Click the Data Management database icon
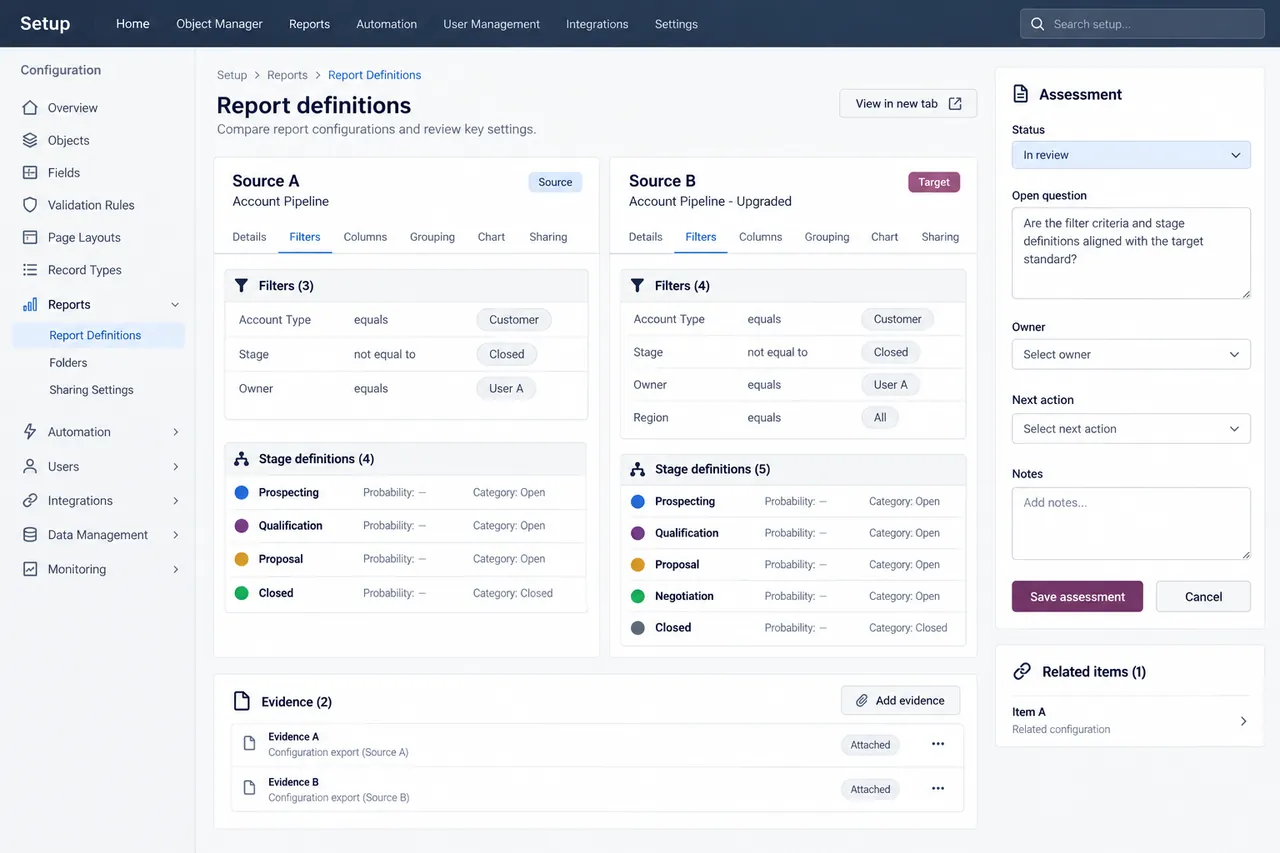1280x853 pixels. pos(30,535)
